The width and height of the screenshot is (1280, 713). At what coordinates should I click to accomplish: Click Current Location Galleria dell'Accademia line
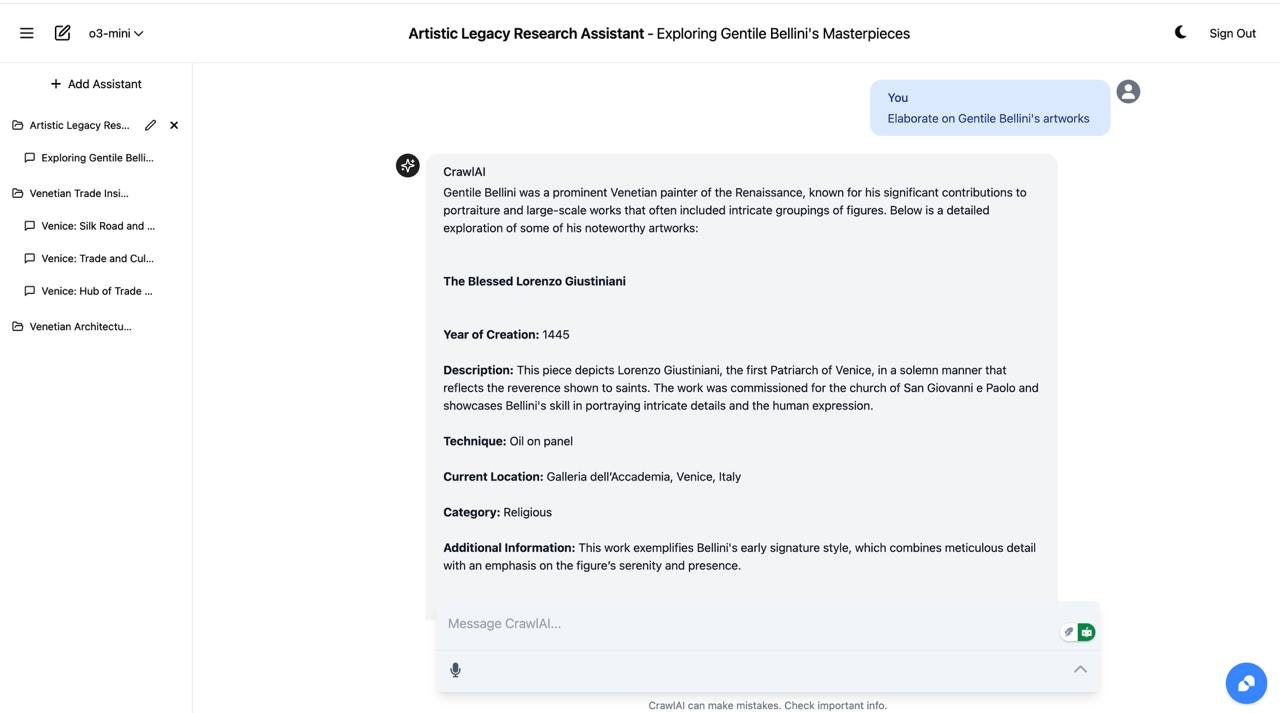[592, 477]
